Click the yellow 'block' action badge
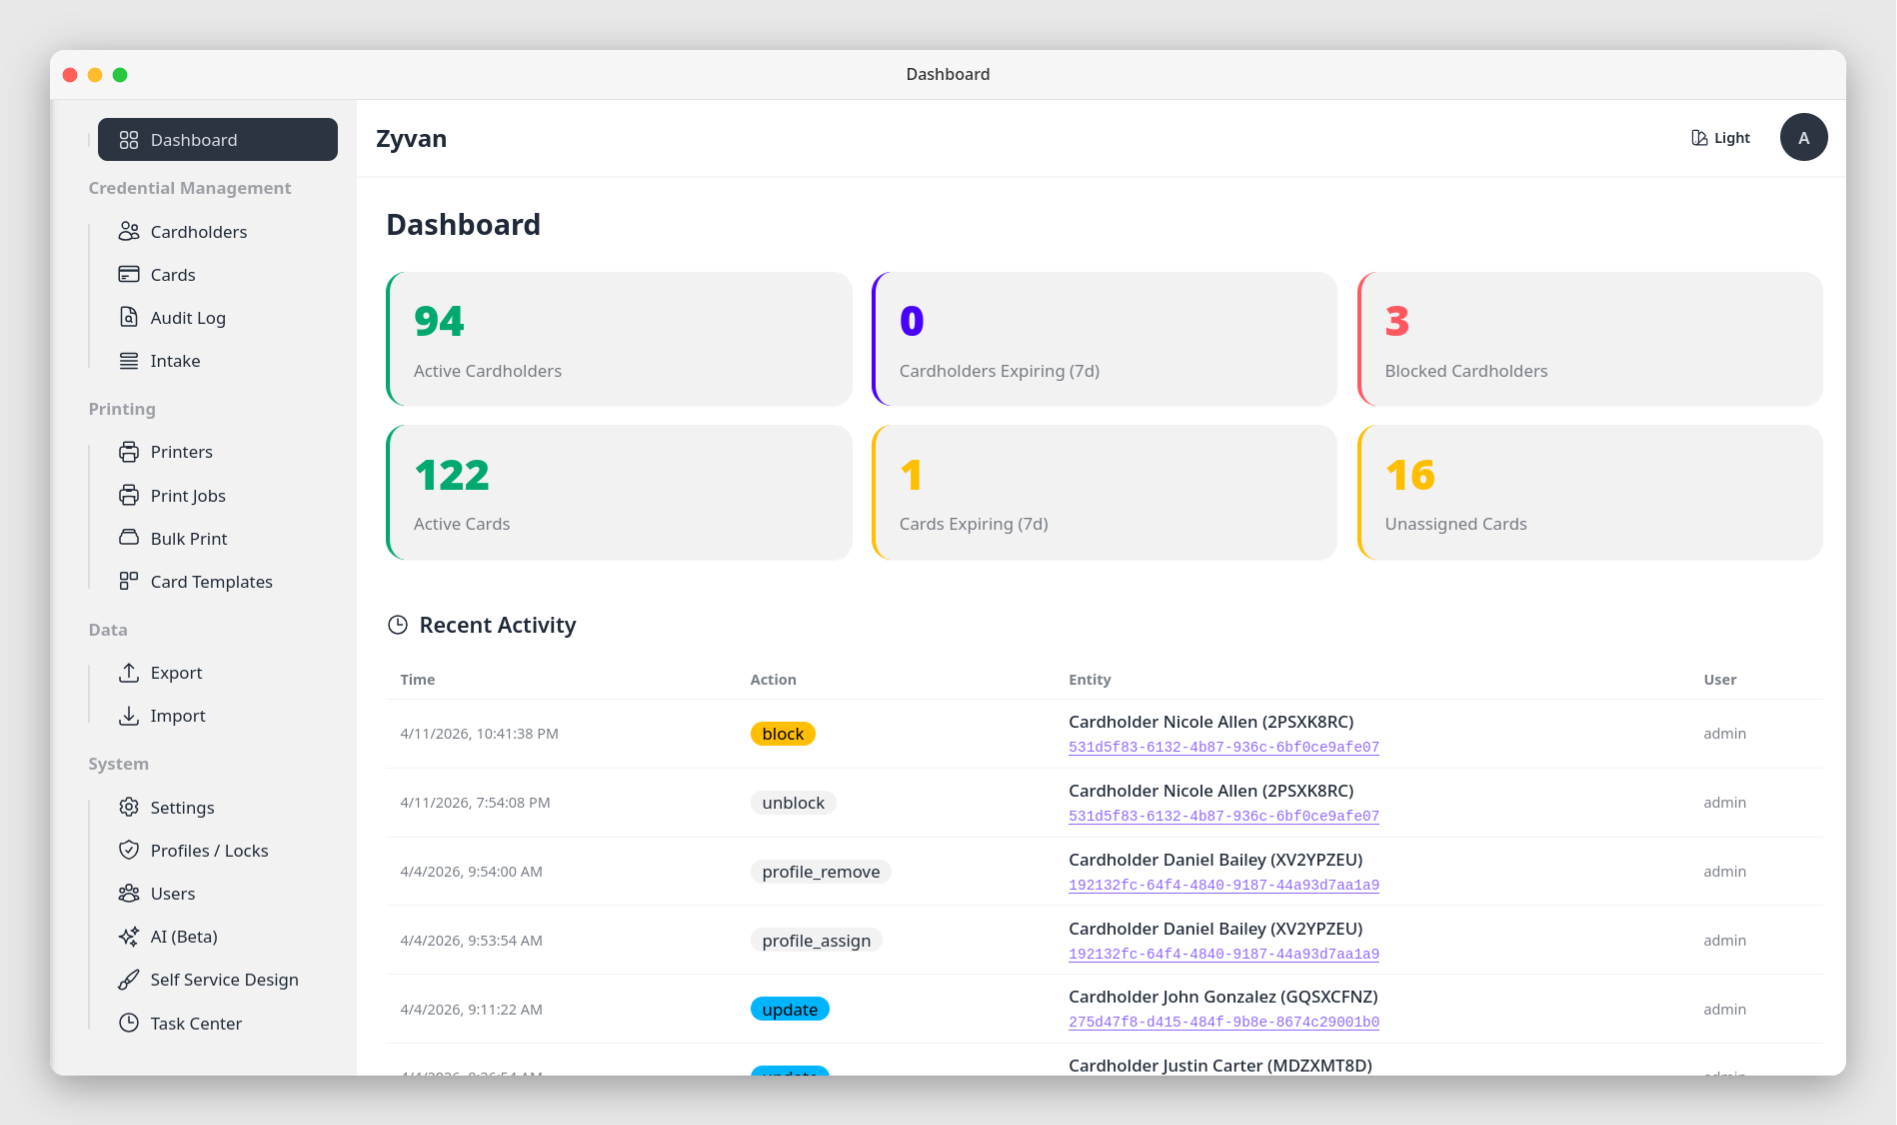The image size is (1897, 1125). click(x=782, y=734)
